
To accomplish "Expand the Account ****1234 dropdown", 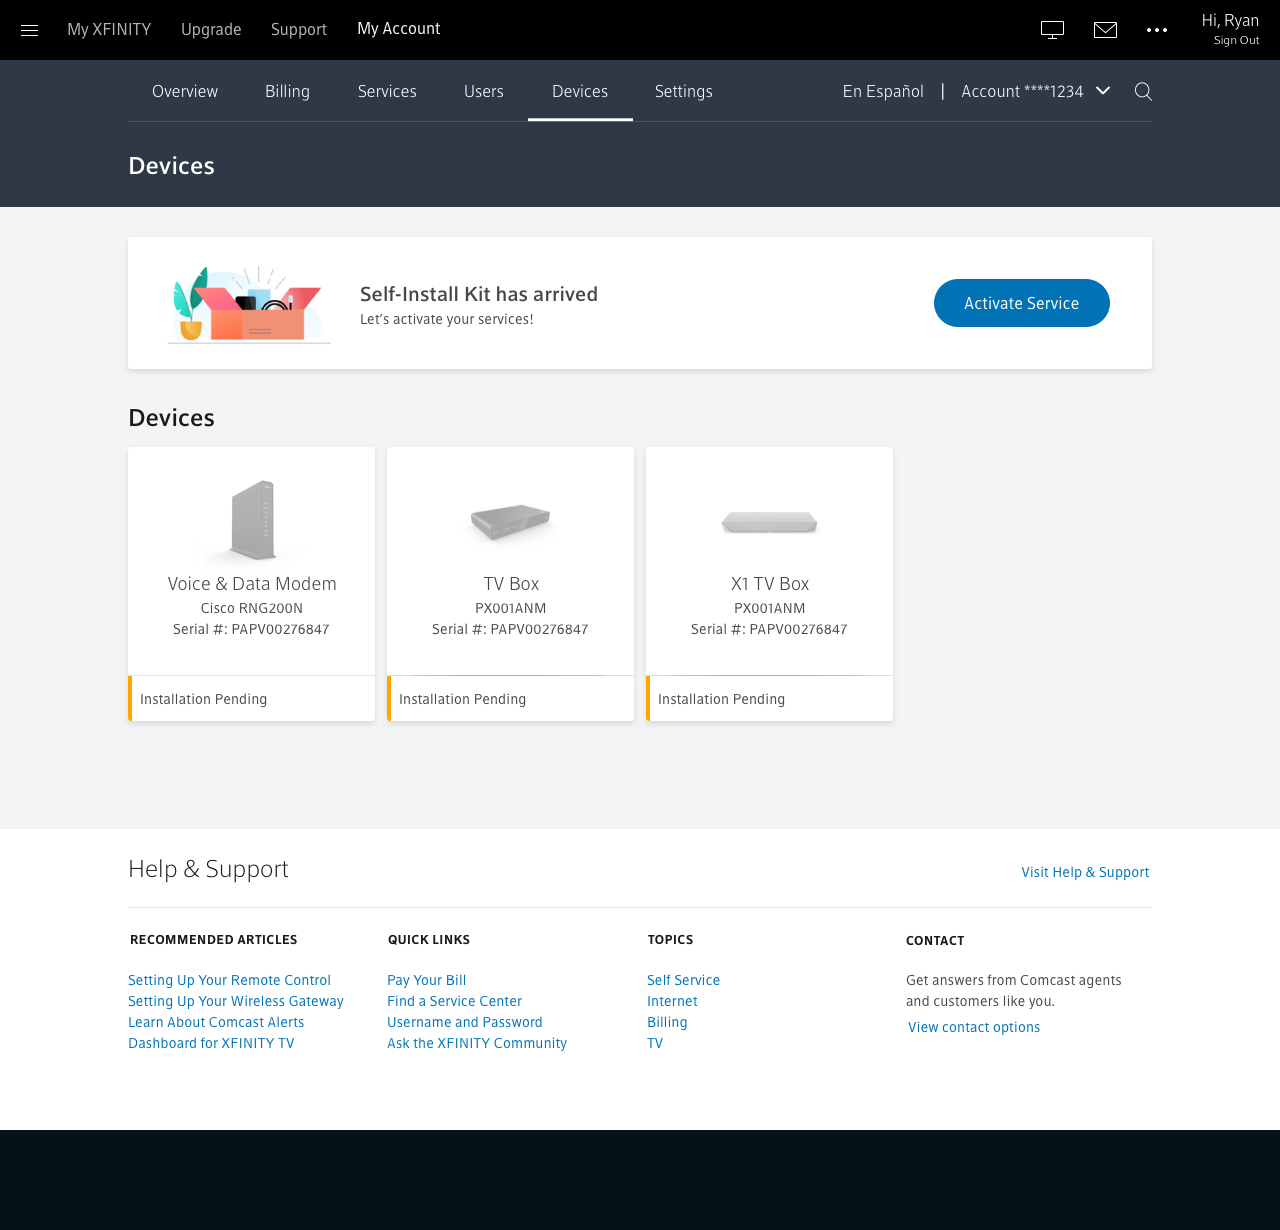I will point(1036,91).
